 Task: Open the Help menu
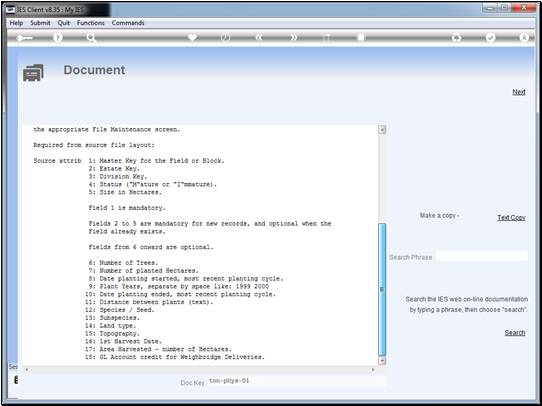[16, 23]
